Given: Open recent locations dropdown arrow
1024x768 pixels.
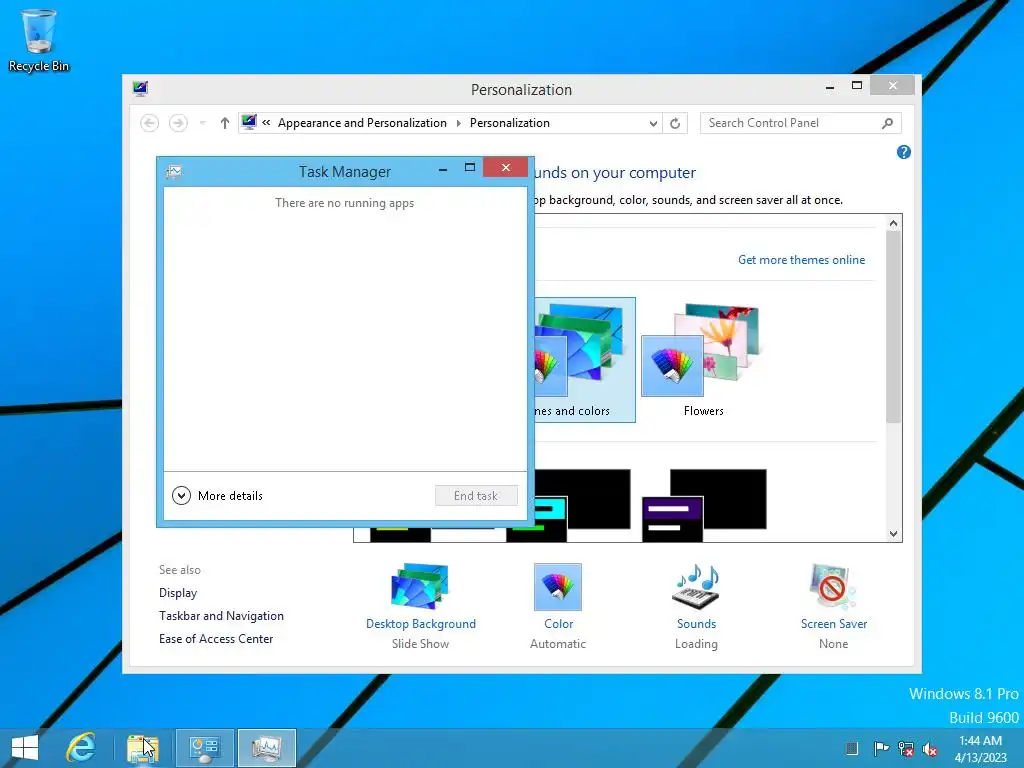Looking at the screenshot, I should tap(202, 123).
